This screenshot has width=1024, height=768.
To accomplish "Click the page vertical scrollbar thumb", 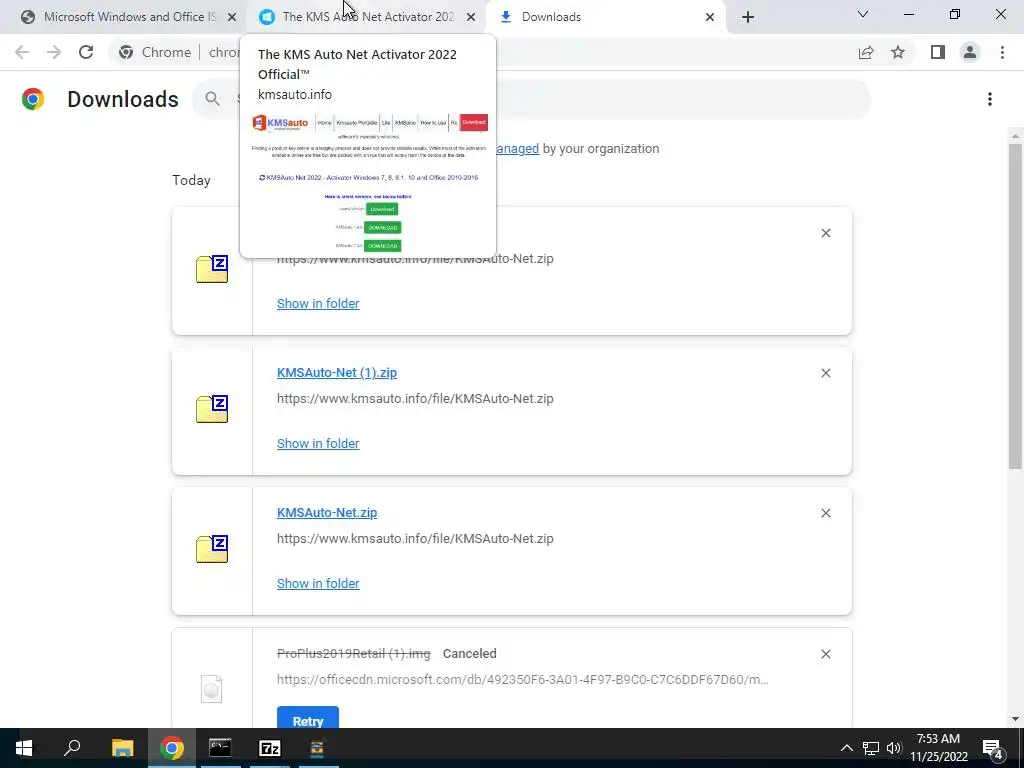I will [x=1015, y=306].
